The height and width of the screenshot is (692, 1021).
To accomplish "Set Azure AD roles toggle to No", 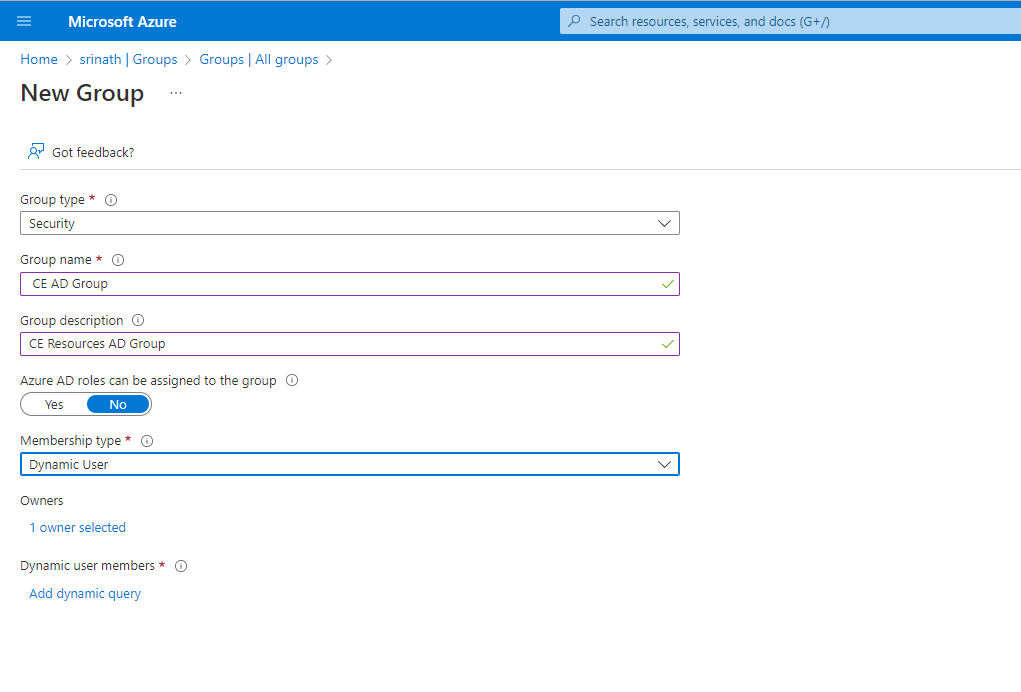I will [118, 404].
